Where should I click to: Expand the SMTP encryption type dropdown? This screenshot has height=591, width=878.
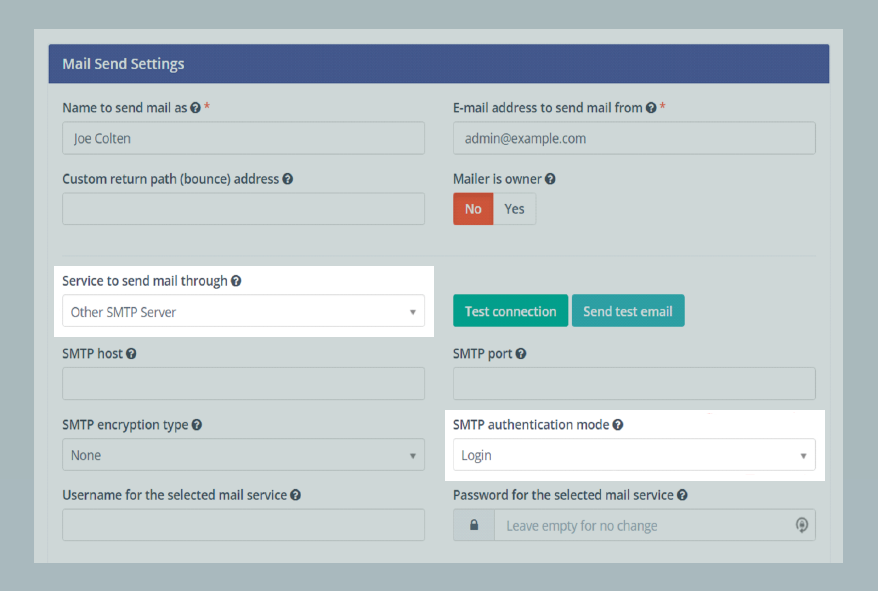[243, 455]
